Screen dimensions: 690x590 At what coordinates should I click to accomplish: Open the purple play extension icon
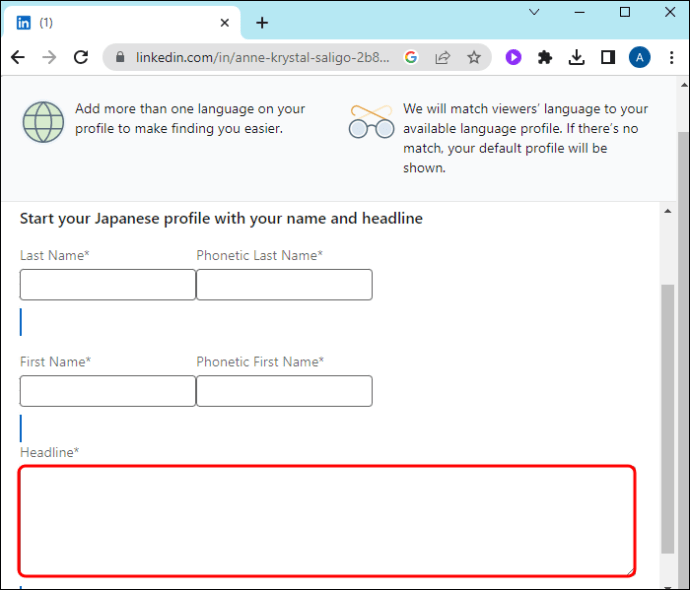(x=514, y=57)
